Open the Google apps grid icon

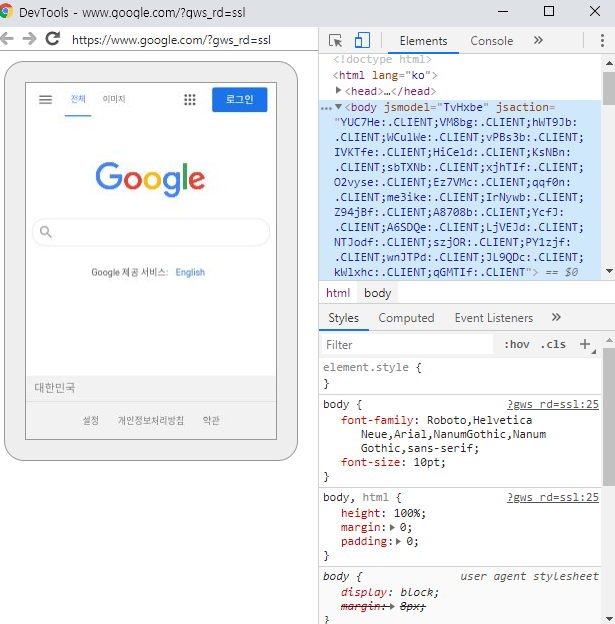pos(190,99)
